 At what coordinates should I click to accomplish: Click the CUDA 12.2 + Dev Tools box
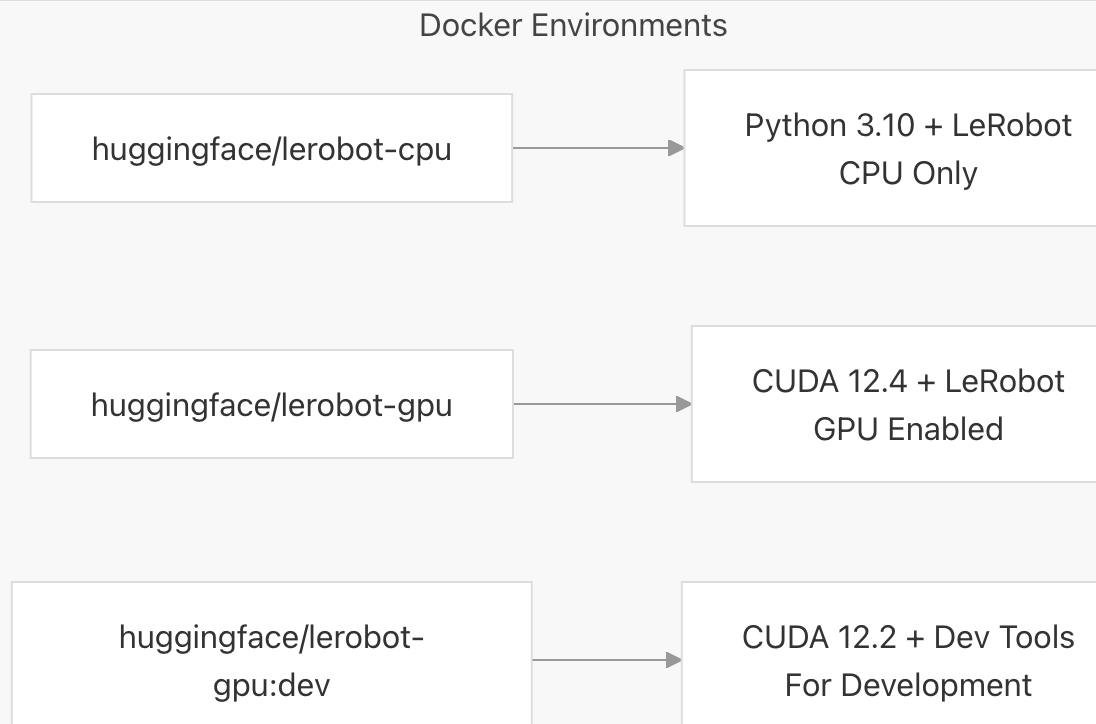tap(889, 653)
